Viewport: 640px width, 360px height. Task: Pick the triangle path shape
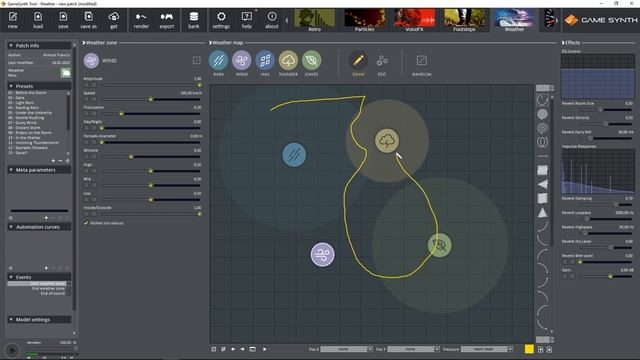542,213
